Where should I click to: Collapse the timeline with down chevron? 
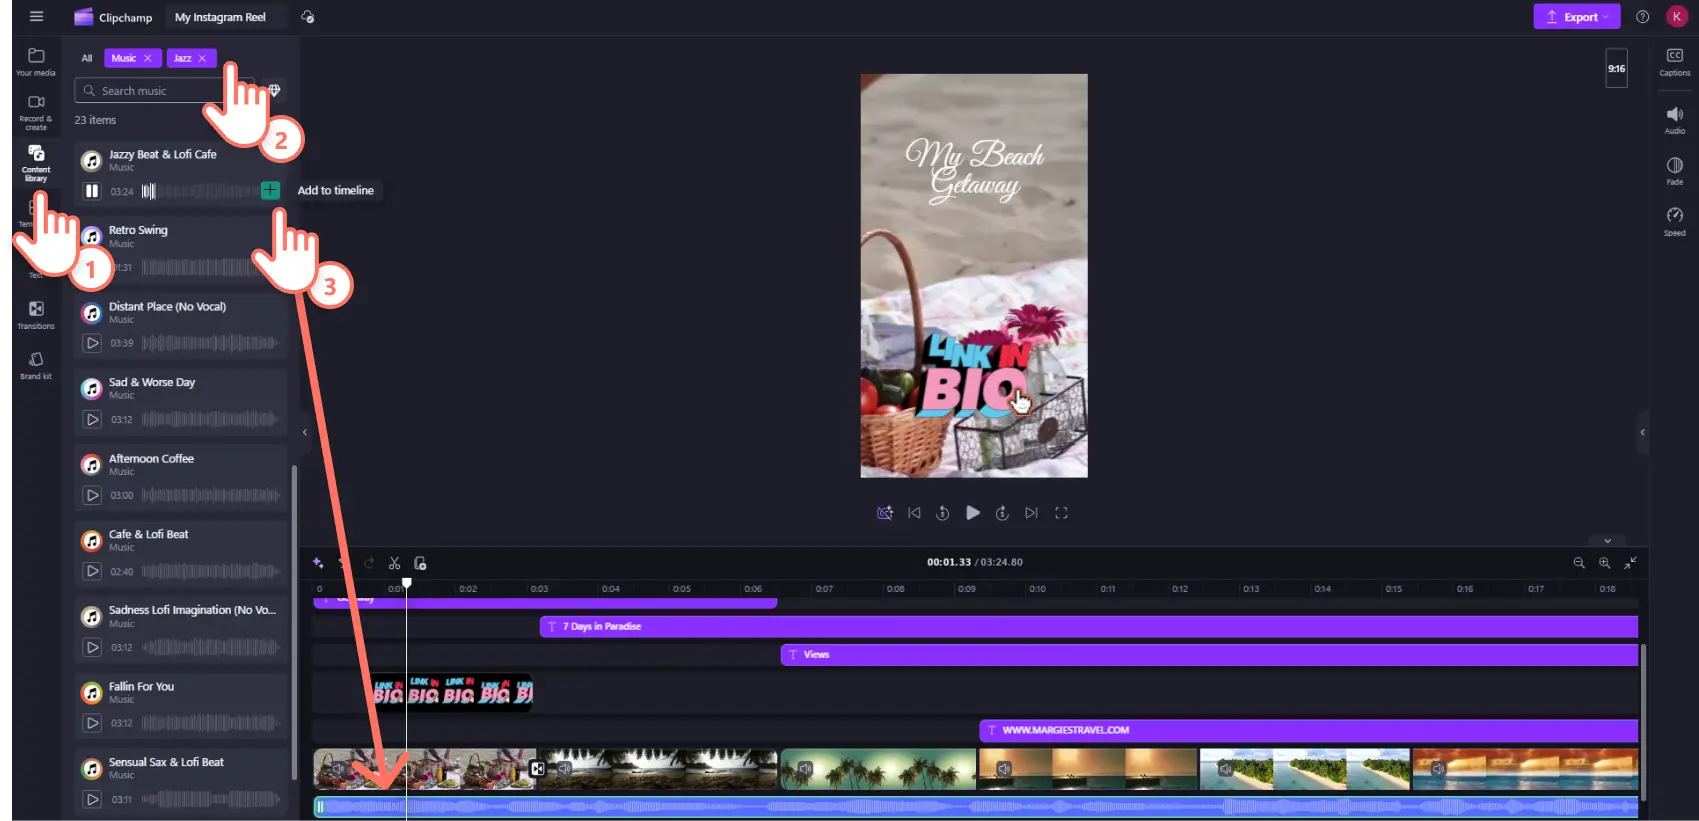[1608, 540]
